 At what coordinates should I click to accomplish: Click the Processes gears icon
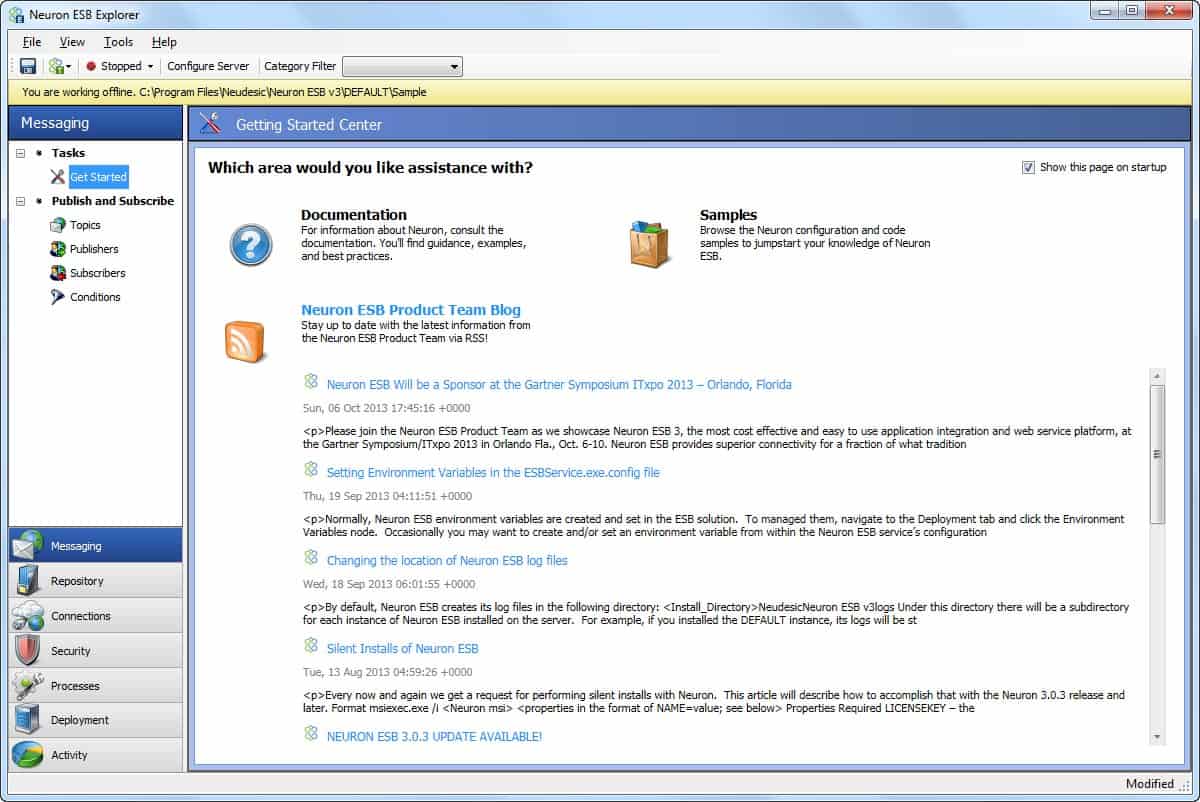27,686
